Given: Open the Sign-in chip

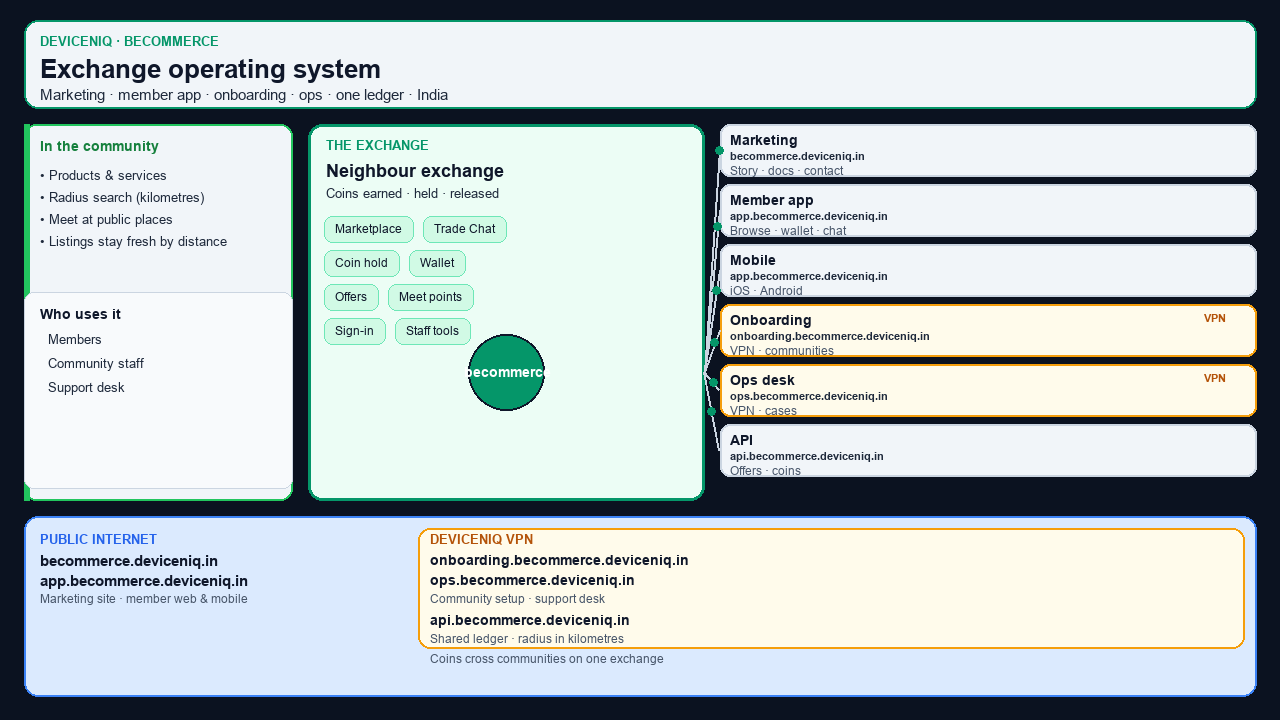Looking at the screenshot, I should click(x=354, y=331).
